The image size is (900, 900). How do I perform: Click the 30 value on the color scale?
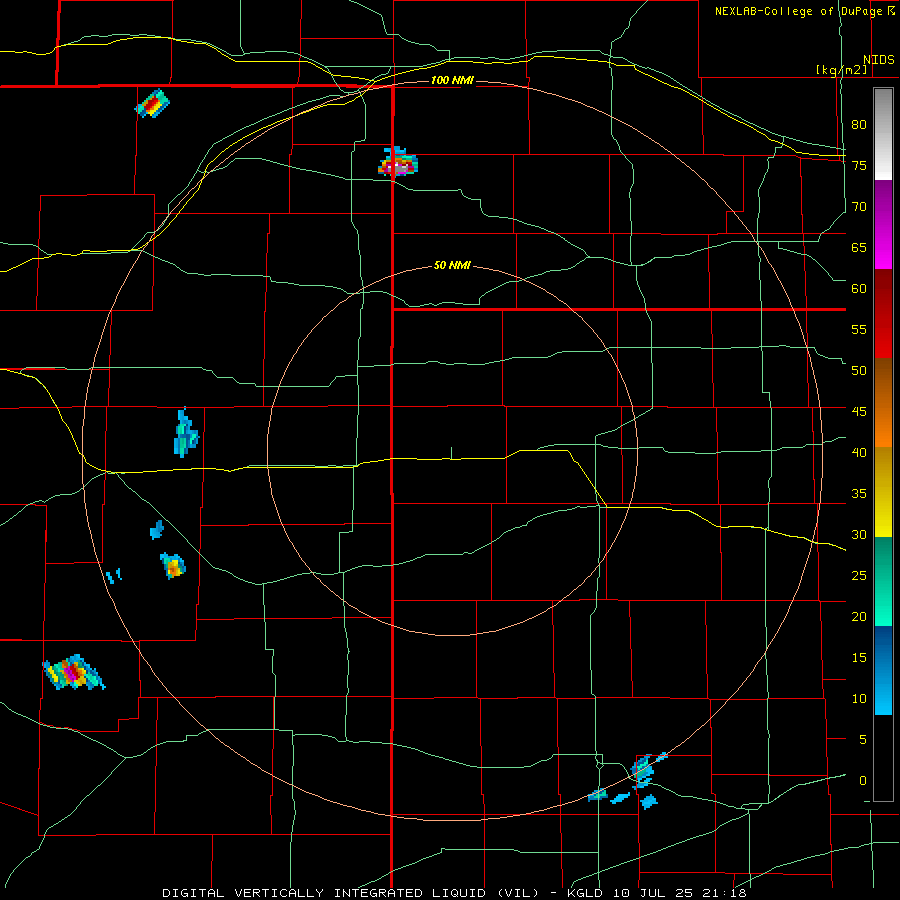coord(859,535)
